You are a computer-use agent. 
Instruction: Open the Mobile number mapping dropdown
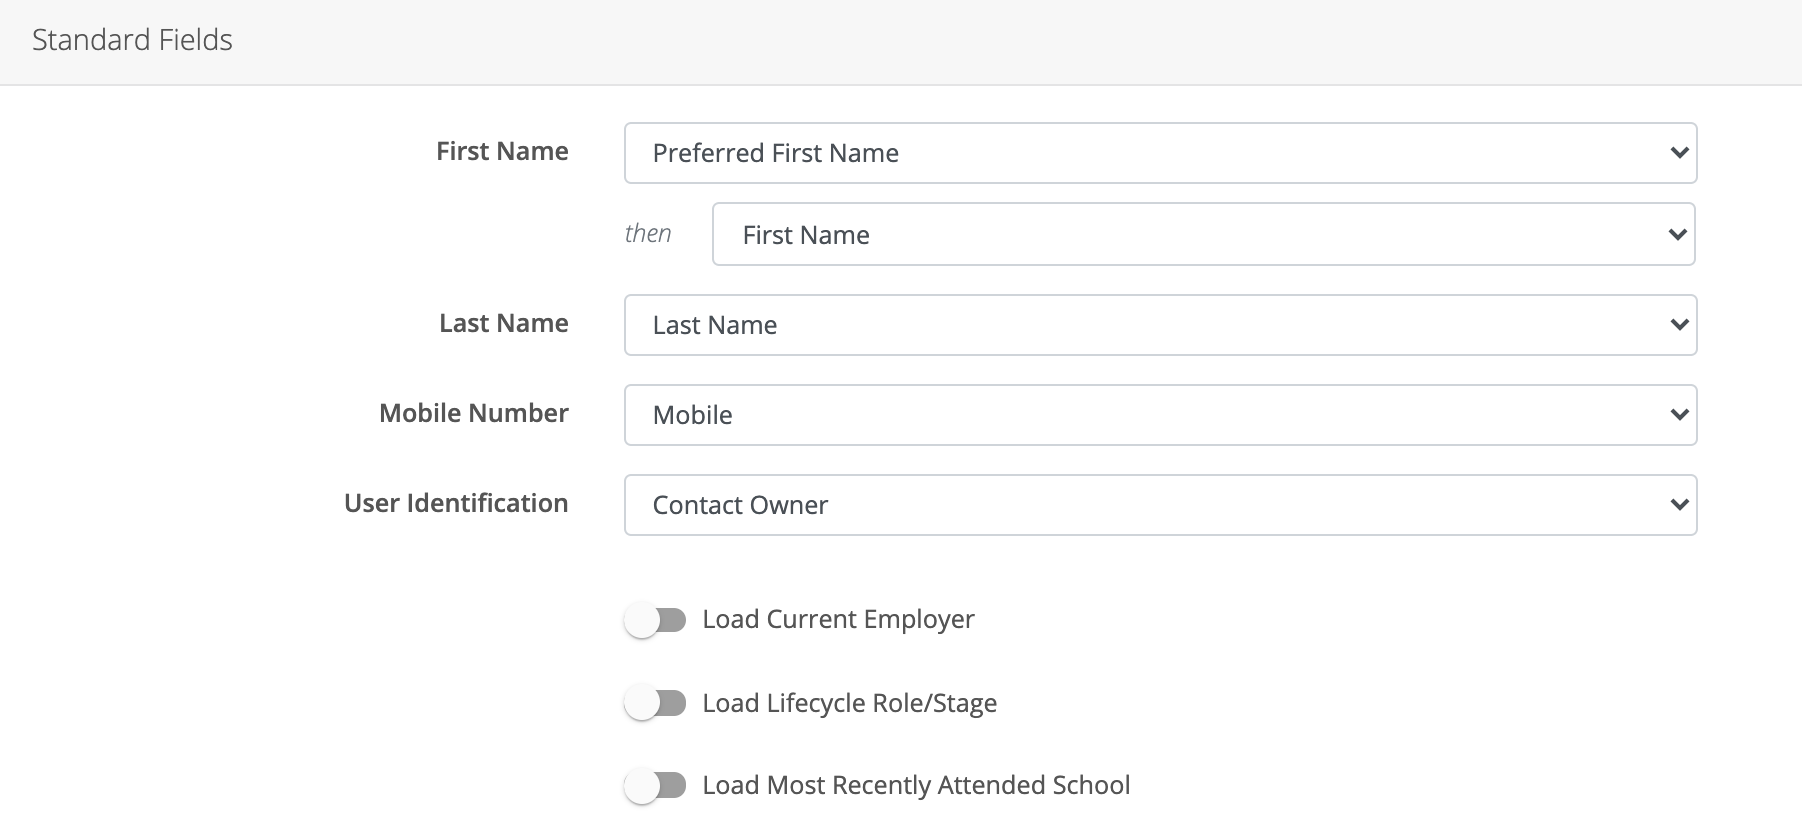pyautogui.click(x=1160, y=415)
